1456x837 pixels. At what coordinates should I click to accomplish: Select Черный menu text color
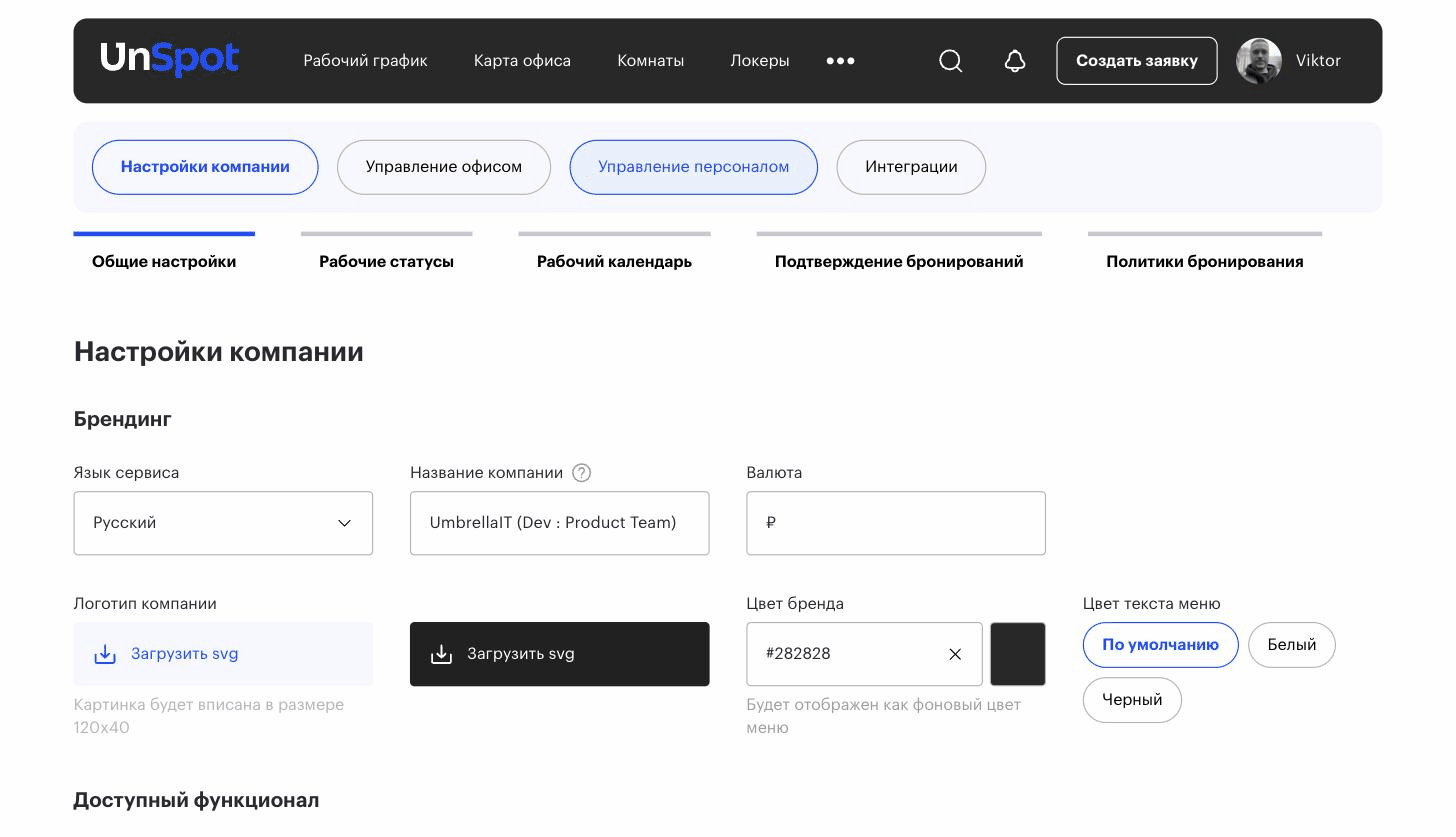click(x=1132, y=700)
